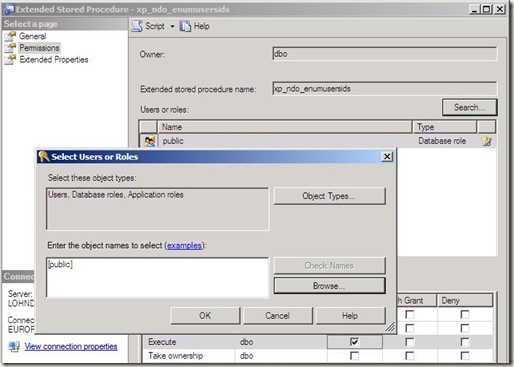
Task: Select the Execute permission row
Action: point(318,342)
